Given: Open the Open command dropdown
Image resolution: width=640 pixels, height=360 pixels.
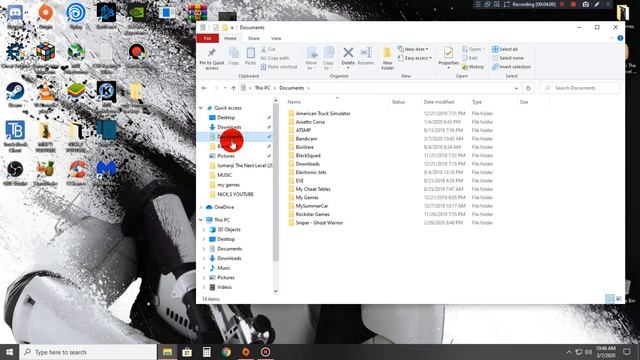Looking at the screenshot, I should (473, 49).
